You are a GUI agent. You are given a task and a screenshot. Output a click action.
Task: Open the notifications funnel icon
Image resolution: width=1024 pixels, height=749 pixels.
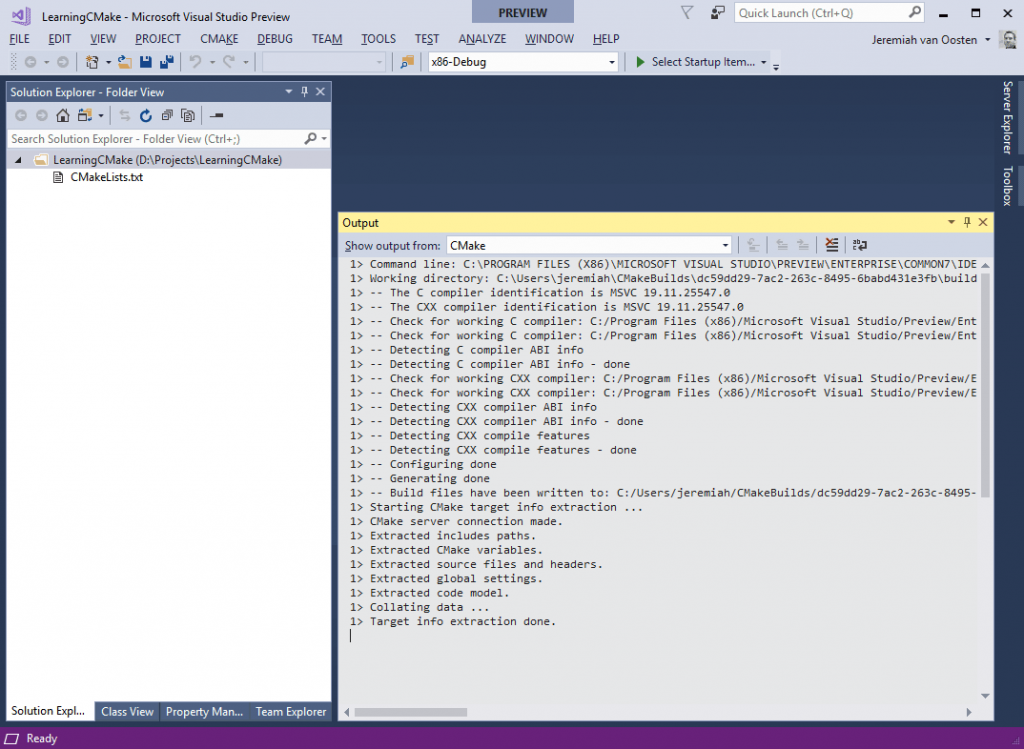pos(686,12)
